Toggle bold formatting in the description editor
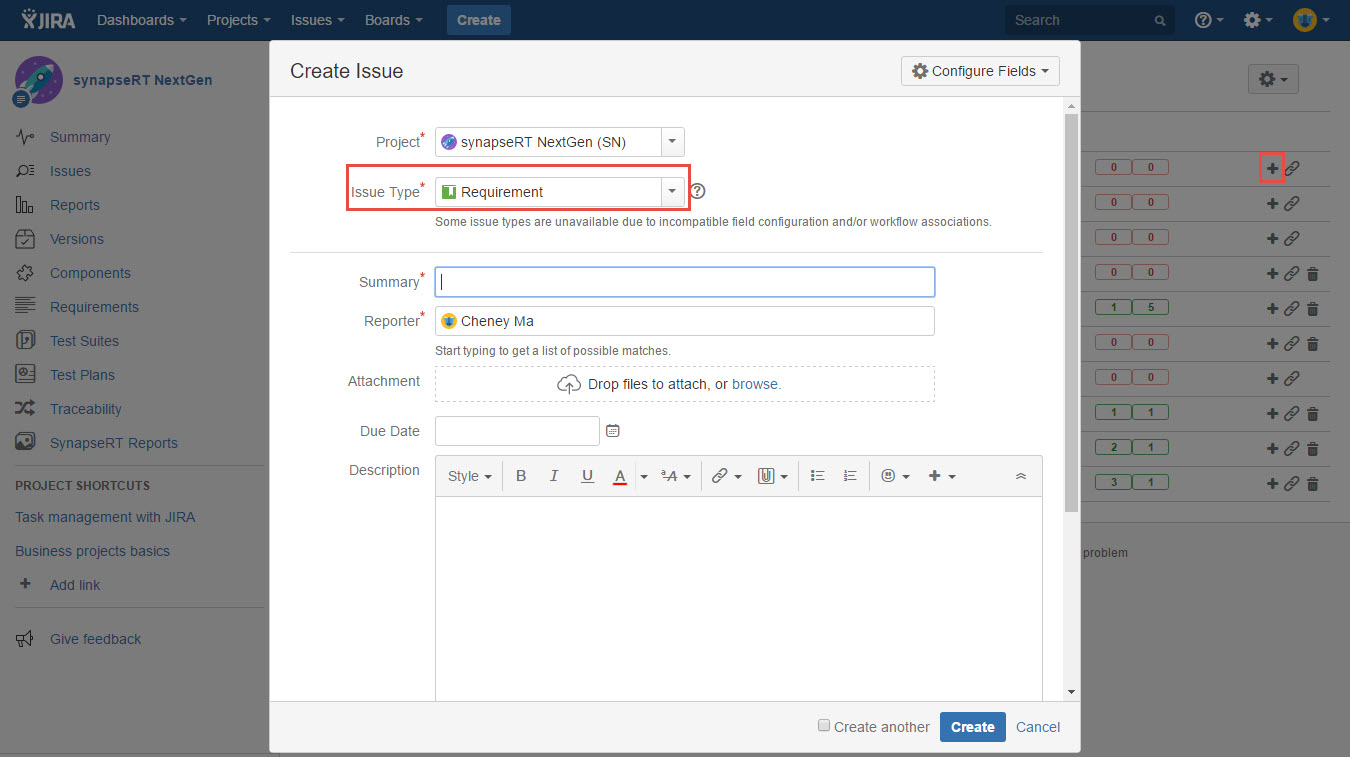This screenshot has width=1350, height=757. [521, 476]
